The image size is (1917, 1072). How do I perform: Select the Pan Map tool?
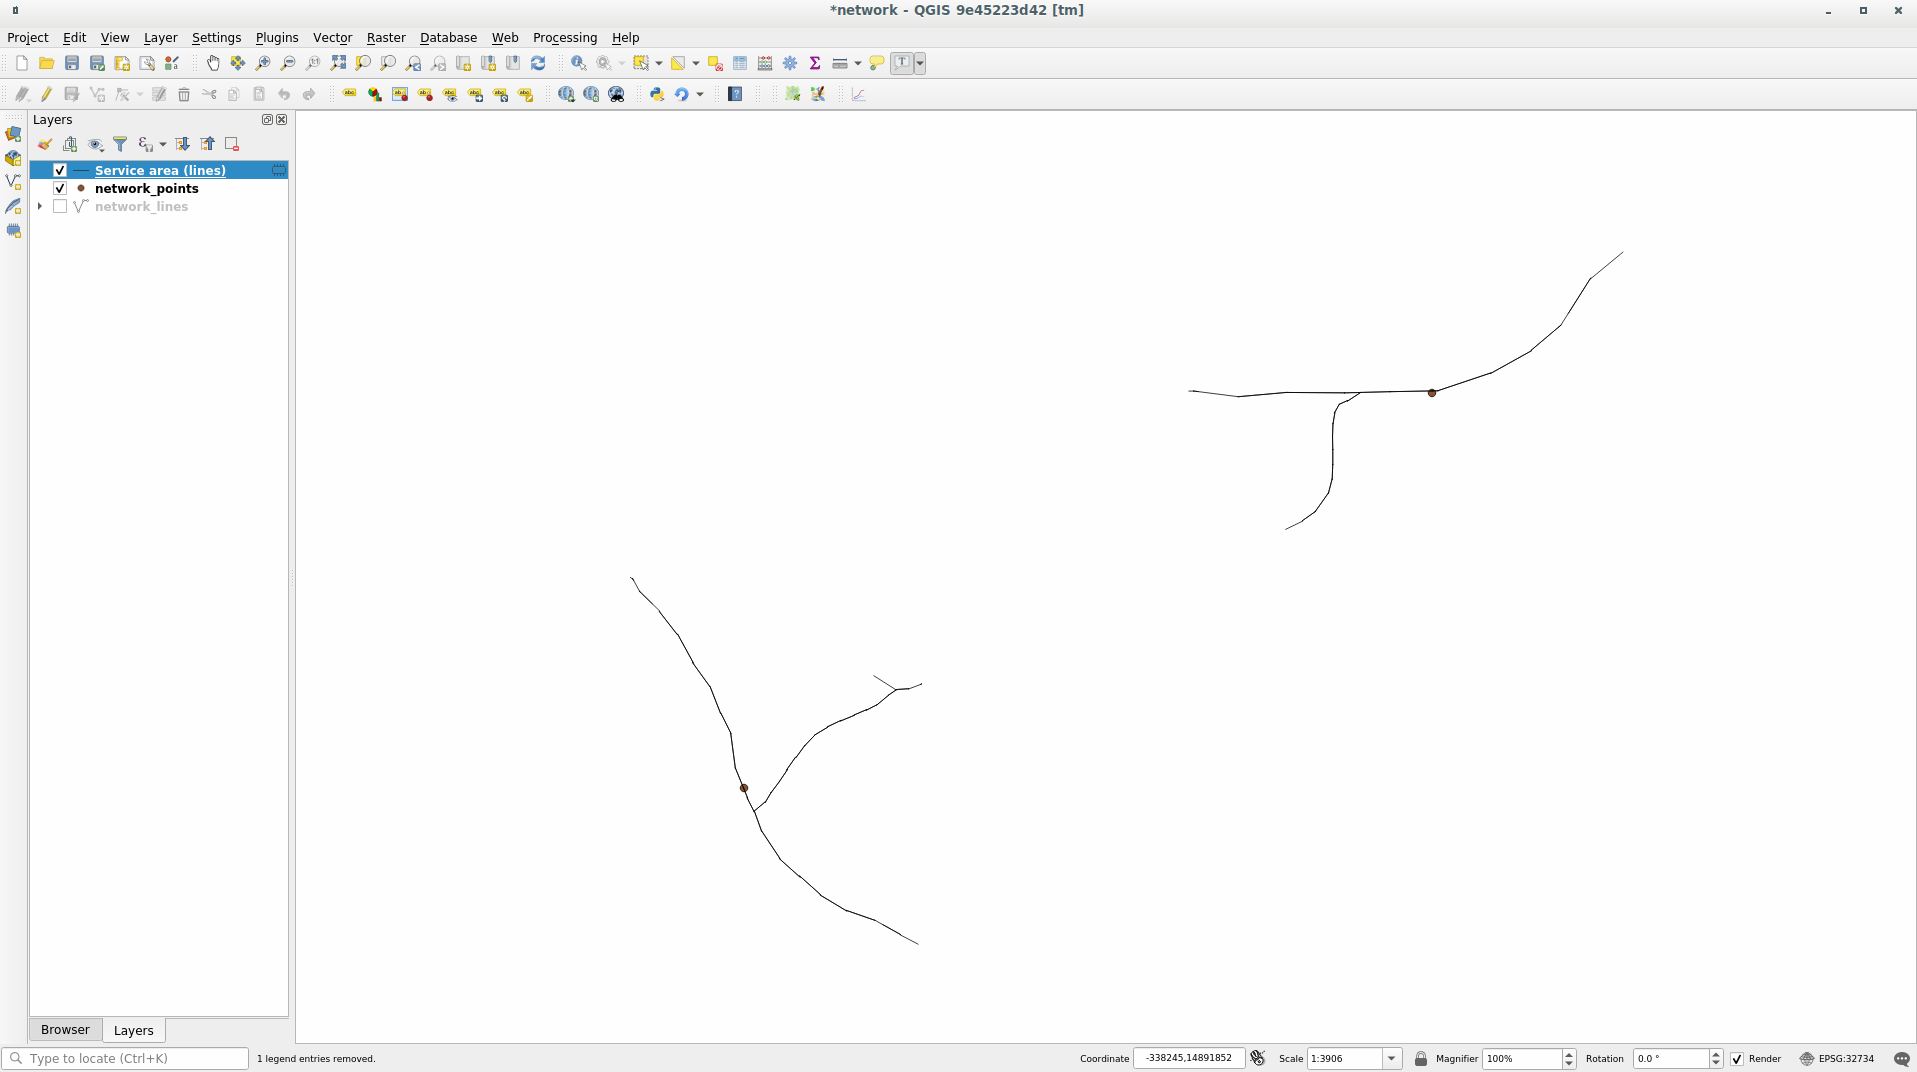213,63
